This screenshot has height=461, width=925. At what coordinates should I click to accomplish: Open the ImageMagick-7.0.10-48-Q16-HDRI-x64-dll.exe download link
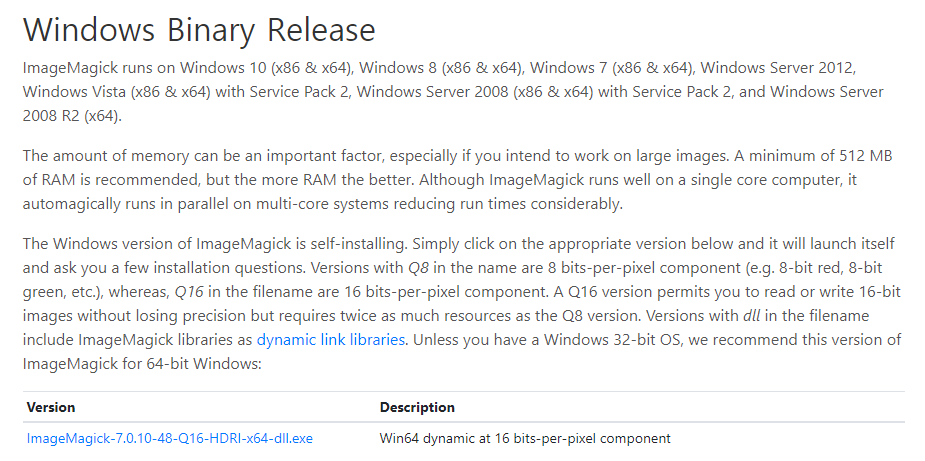[170, 439]
